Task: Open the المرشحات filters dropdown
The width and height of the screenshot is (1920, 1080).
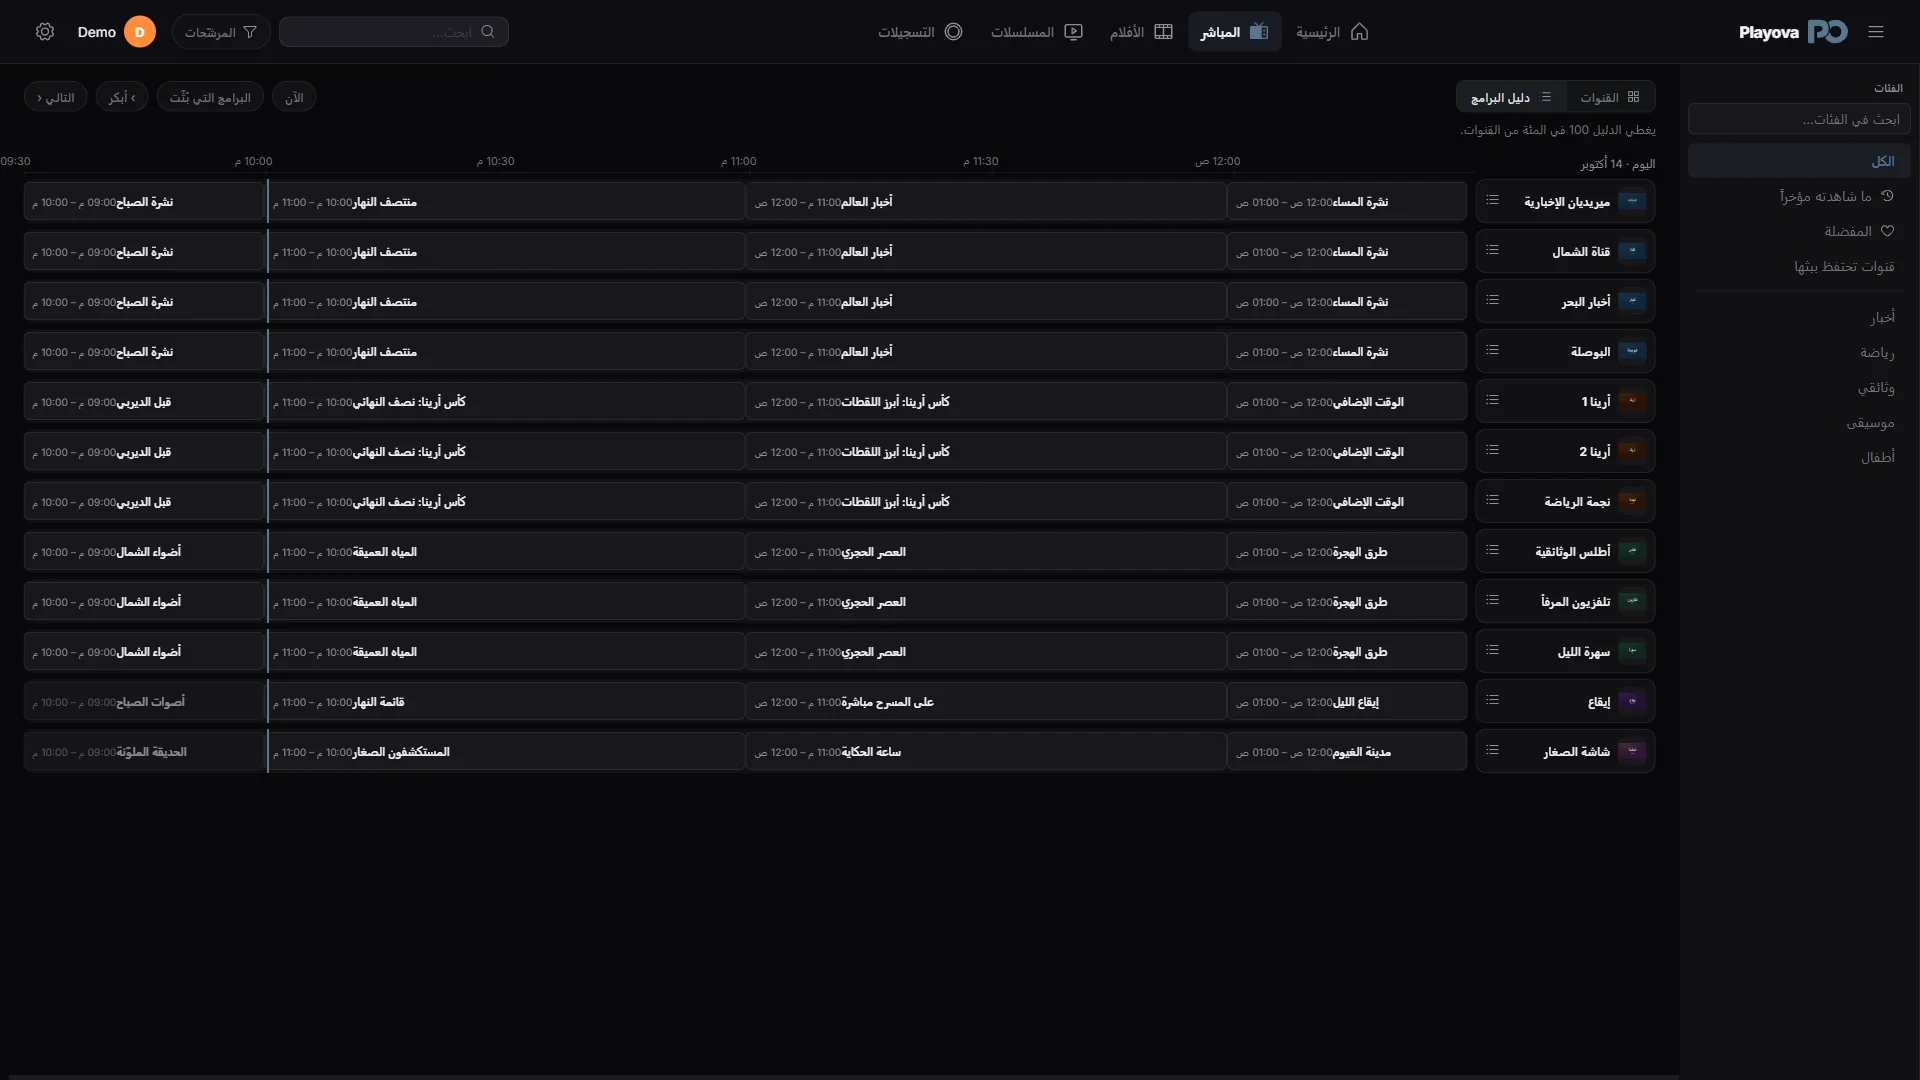Action: 221,32
